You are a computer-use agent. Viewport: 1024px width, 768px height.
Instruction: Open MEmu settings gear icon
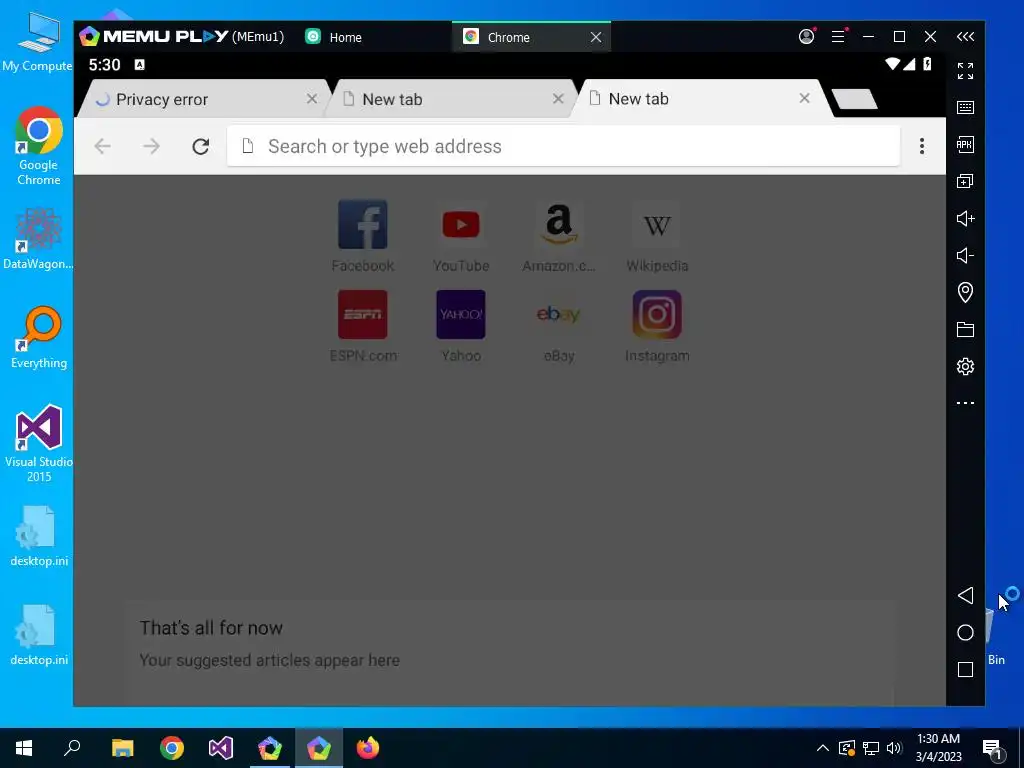pyautogui.click(x=965, y=366)
